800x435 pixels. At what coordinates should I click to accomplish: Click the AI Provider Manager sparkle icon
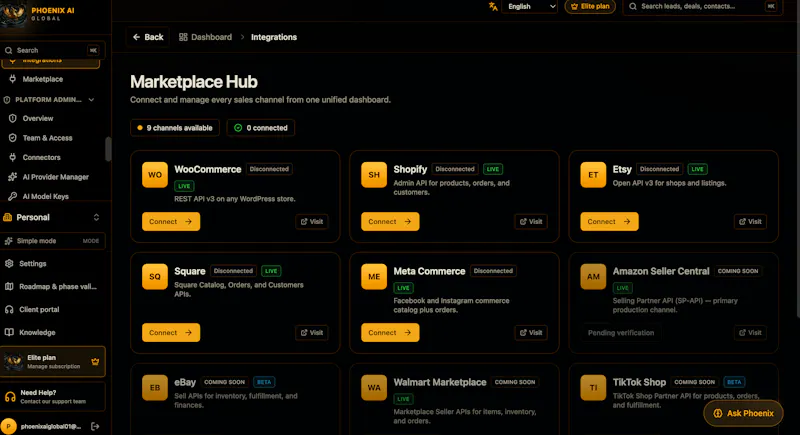13,177
